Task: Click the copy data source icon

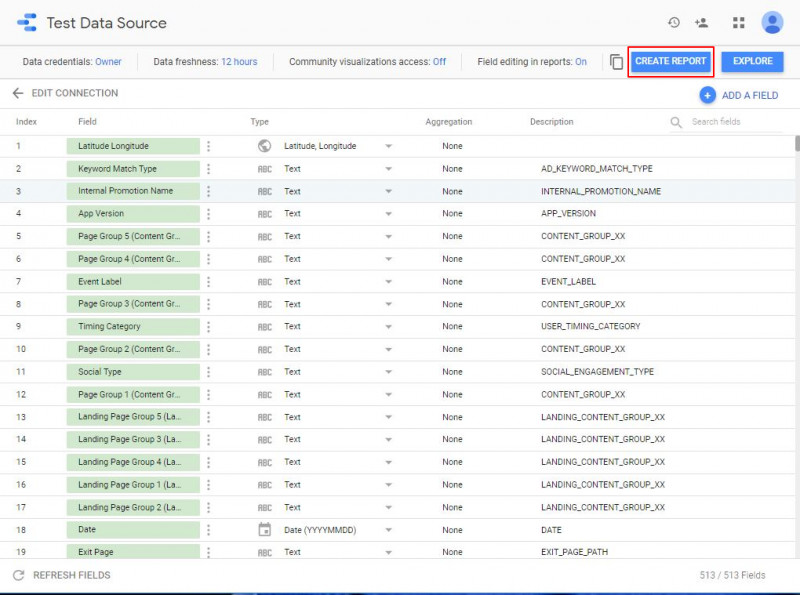Action: tap(616, 62)
